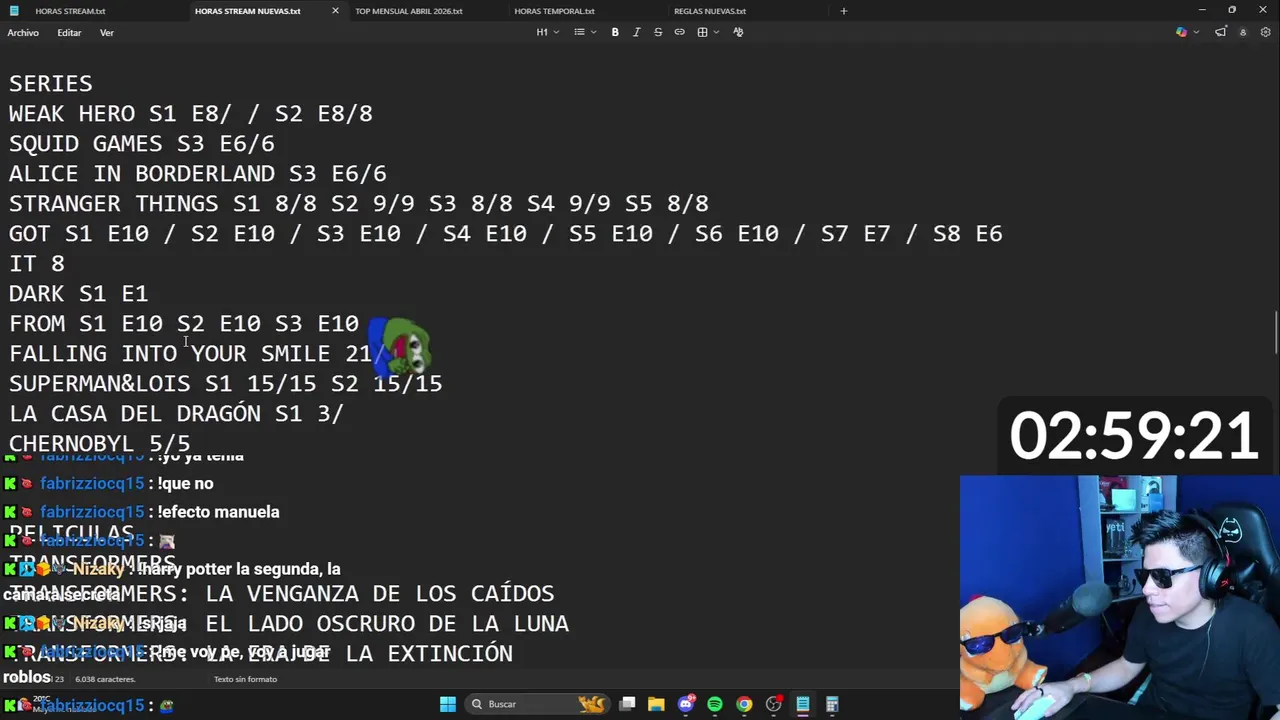
Task: Switch to TOP MENSUAL ABRIL 2026.txt tab
Action: [409, 11]
